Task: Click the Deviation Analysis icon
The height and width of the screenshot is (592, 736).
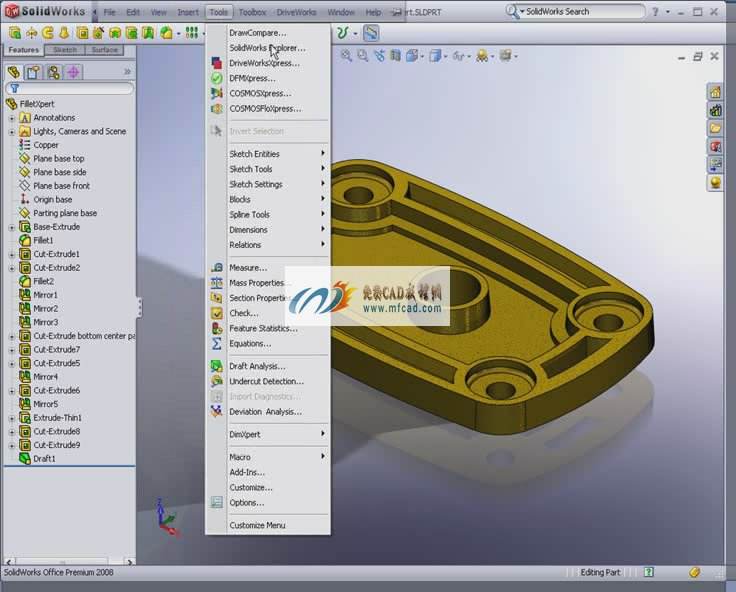Action: coord(216,412)
